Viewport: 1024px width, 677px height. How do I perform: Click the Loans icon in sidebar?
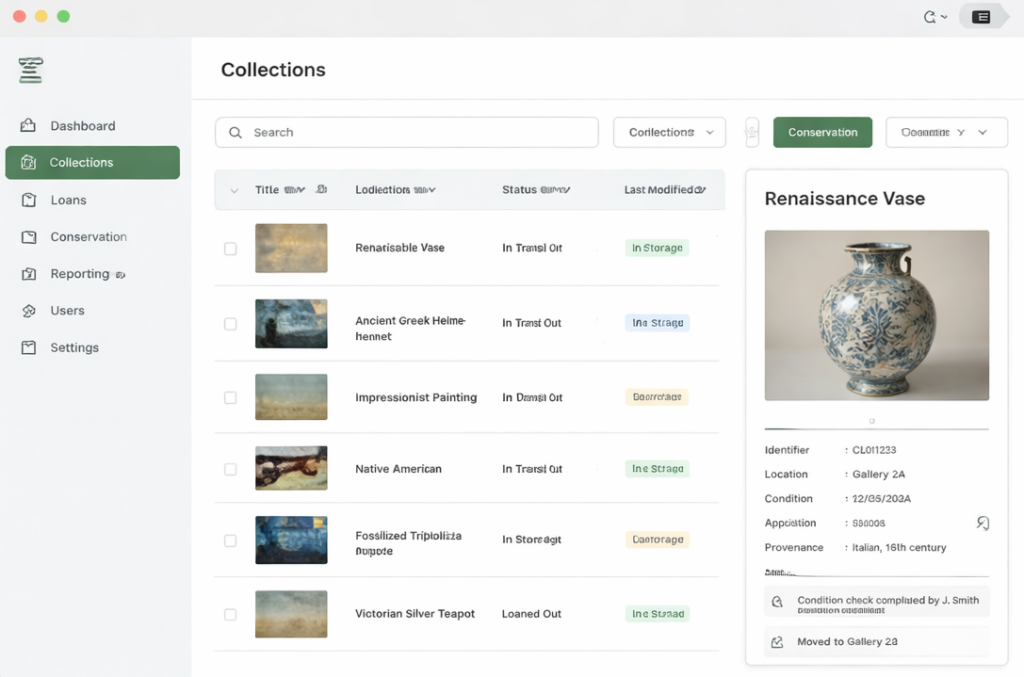(29, 200)
